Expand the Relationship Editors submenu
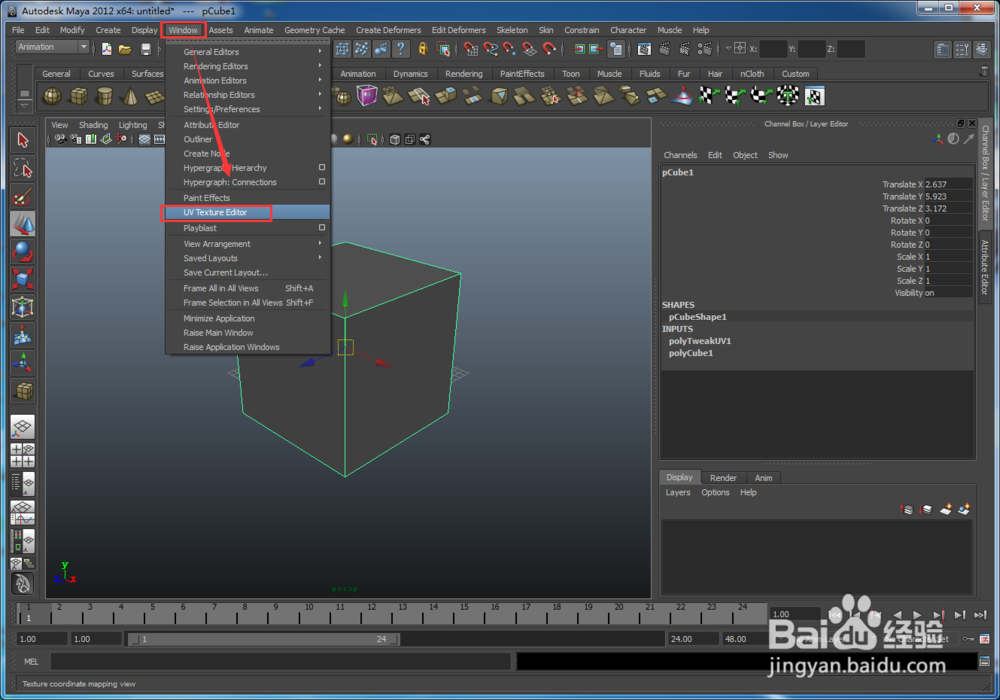 pos(247,94)
